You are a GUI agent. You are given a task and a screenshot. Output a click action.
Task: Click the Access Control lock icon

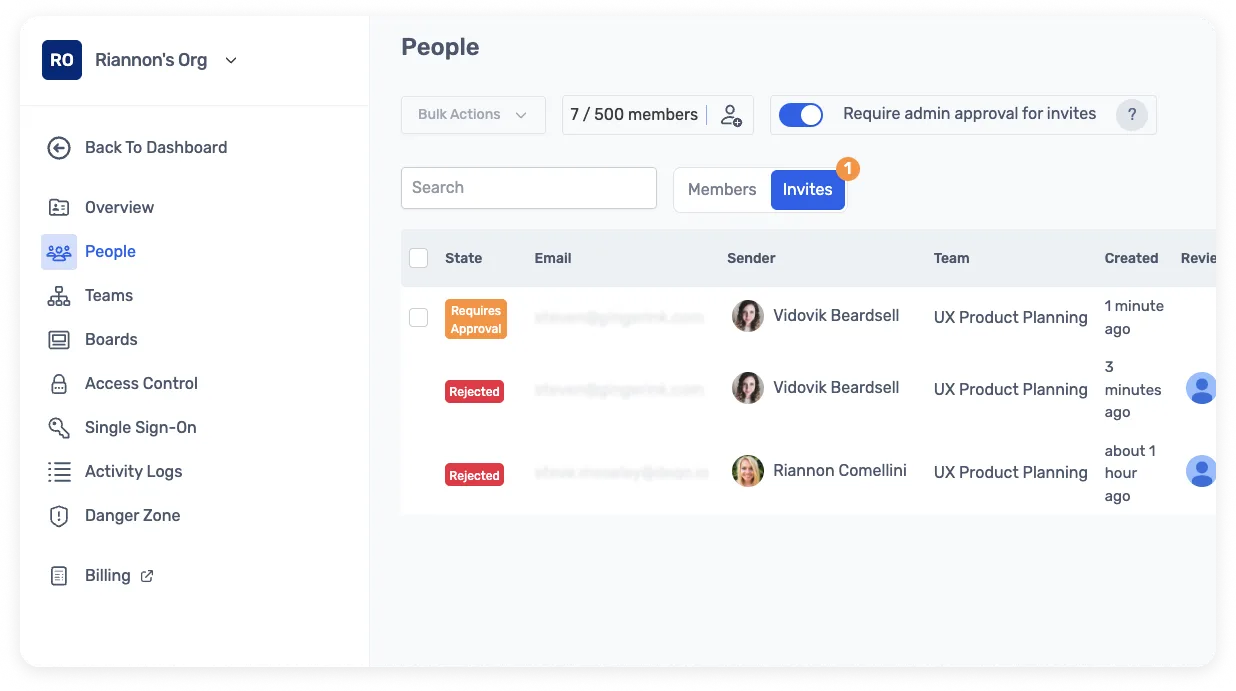(59, 384)
